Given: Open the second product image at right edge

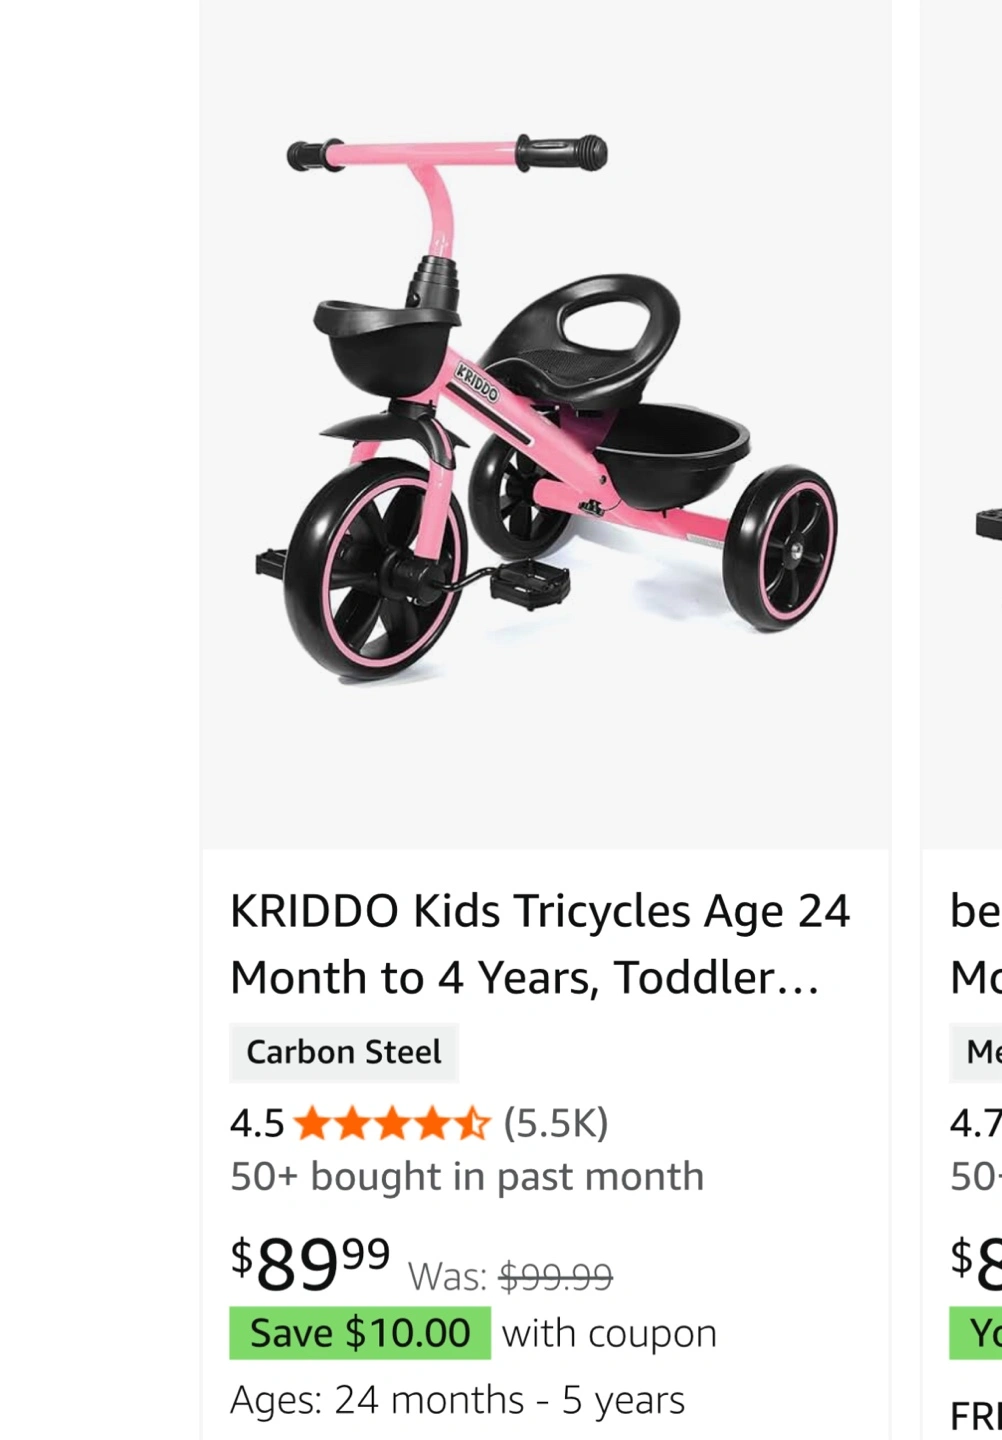Looking at the screenshot, I should point(962,424).
